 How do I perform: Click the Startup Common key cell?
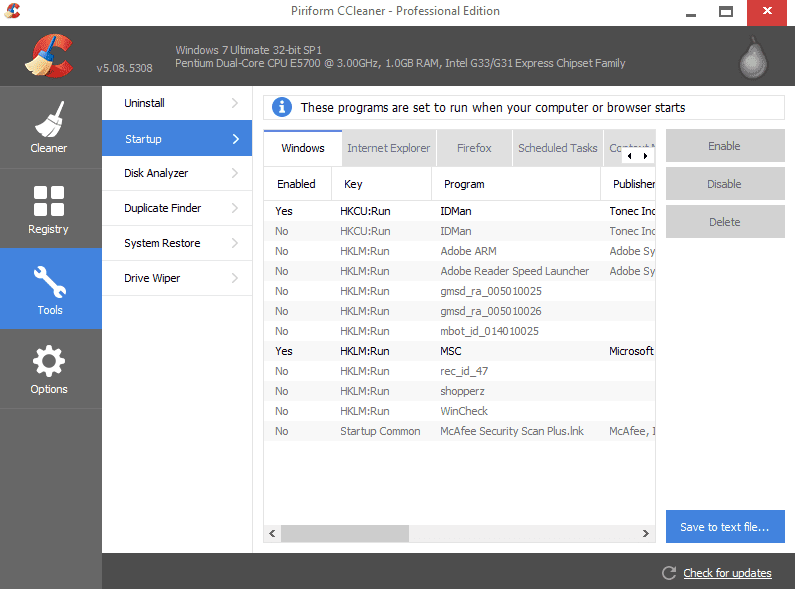click(380, 431)
